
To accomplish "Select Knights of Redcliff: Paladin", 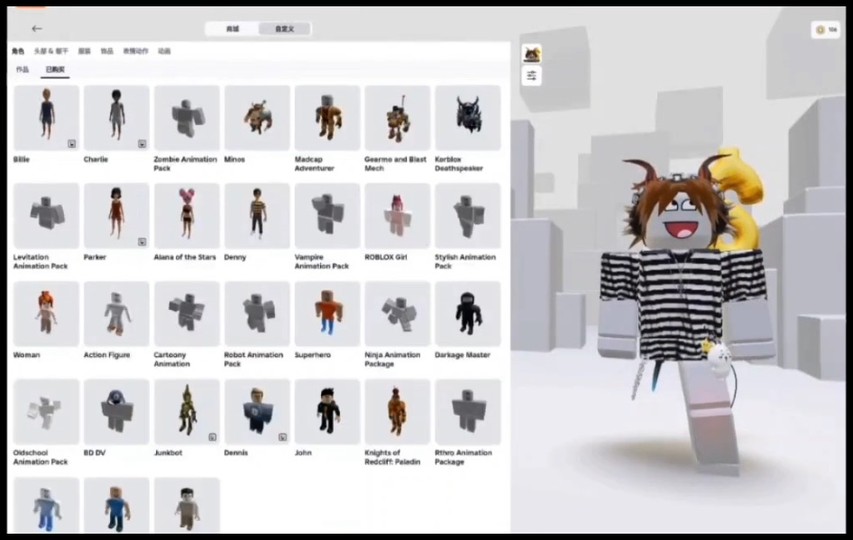I will tap(397, 412).
